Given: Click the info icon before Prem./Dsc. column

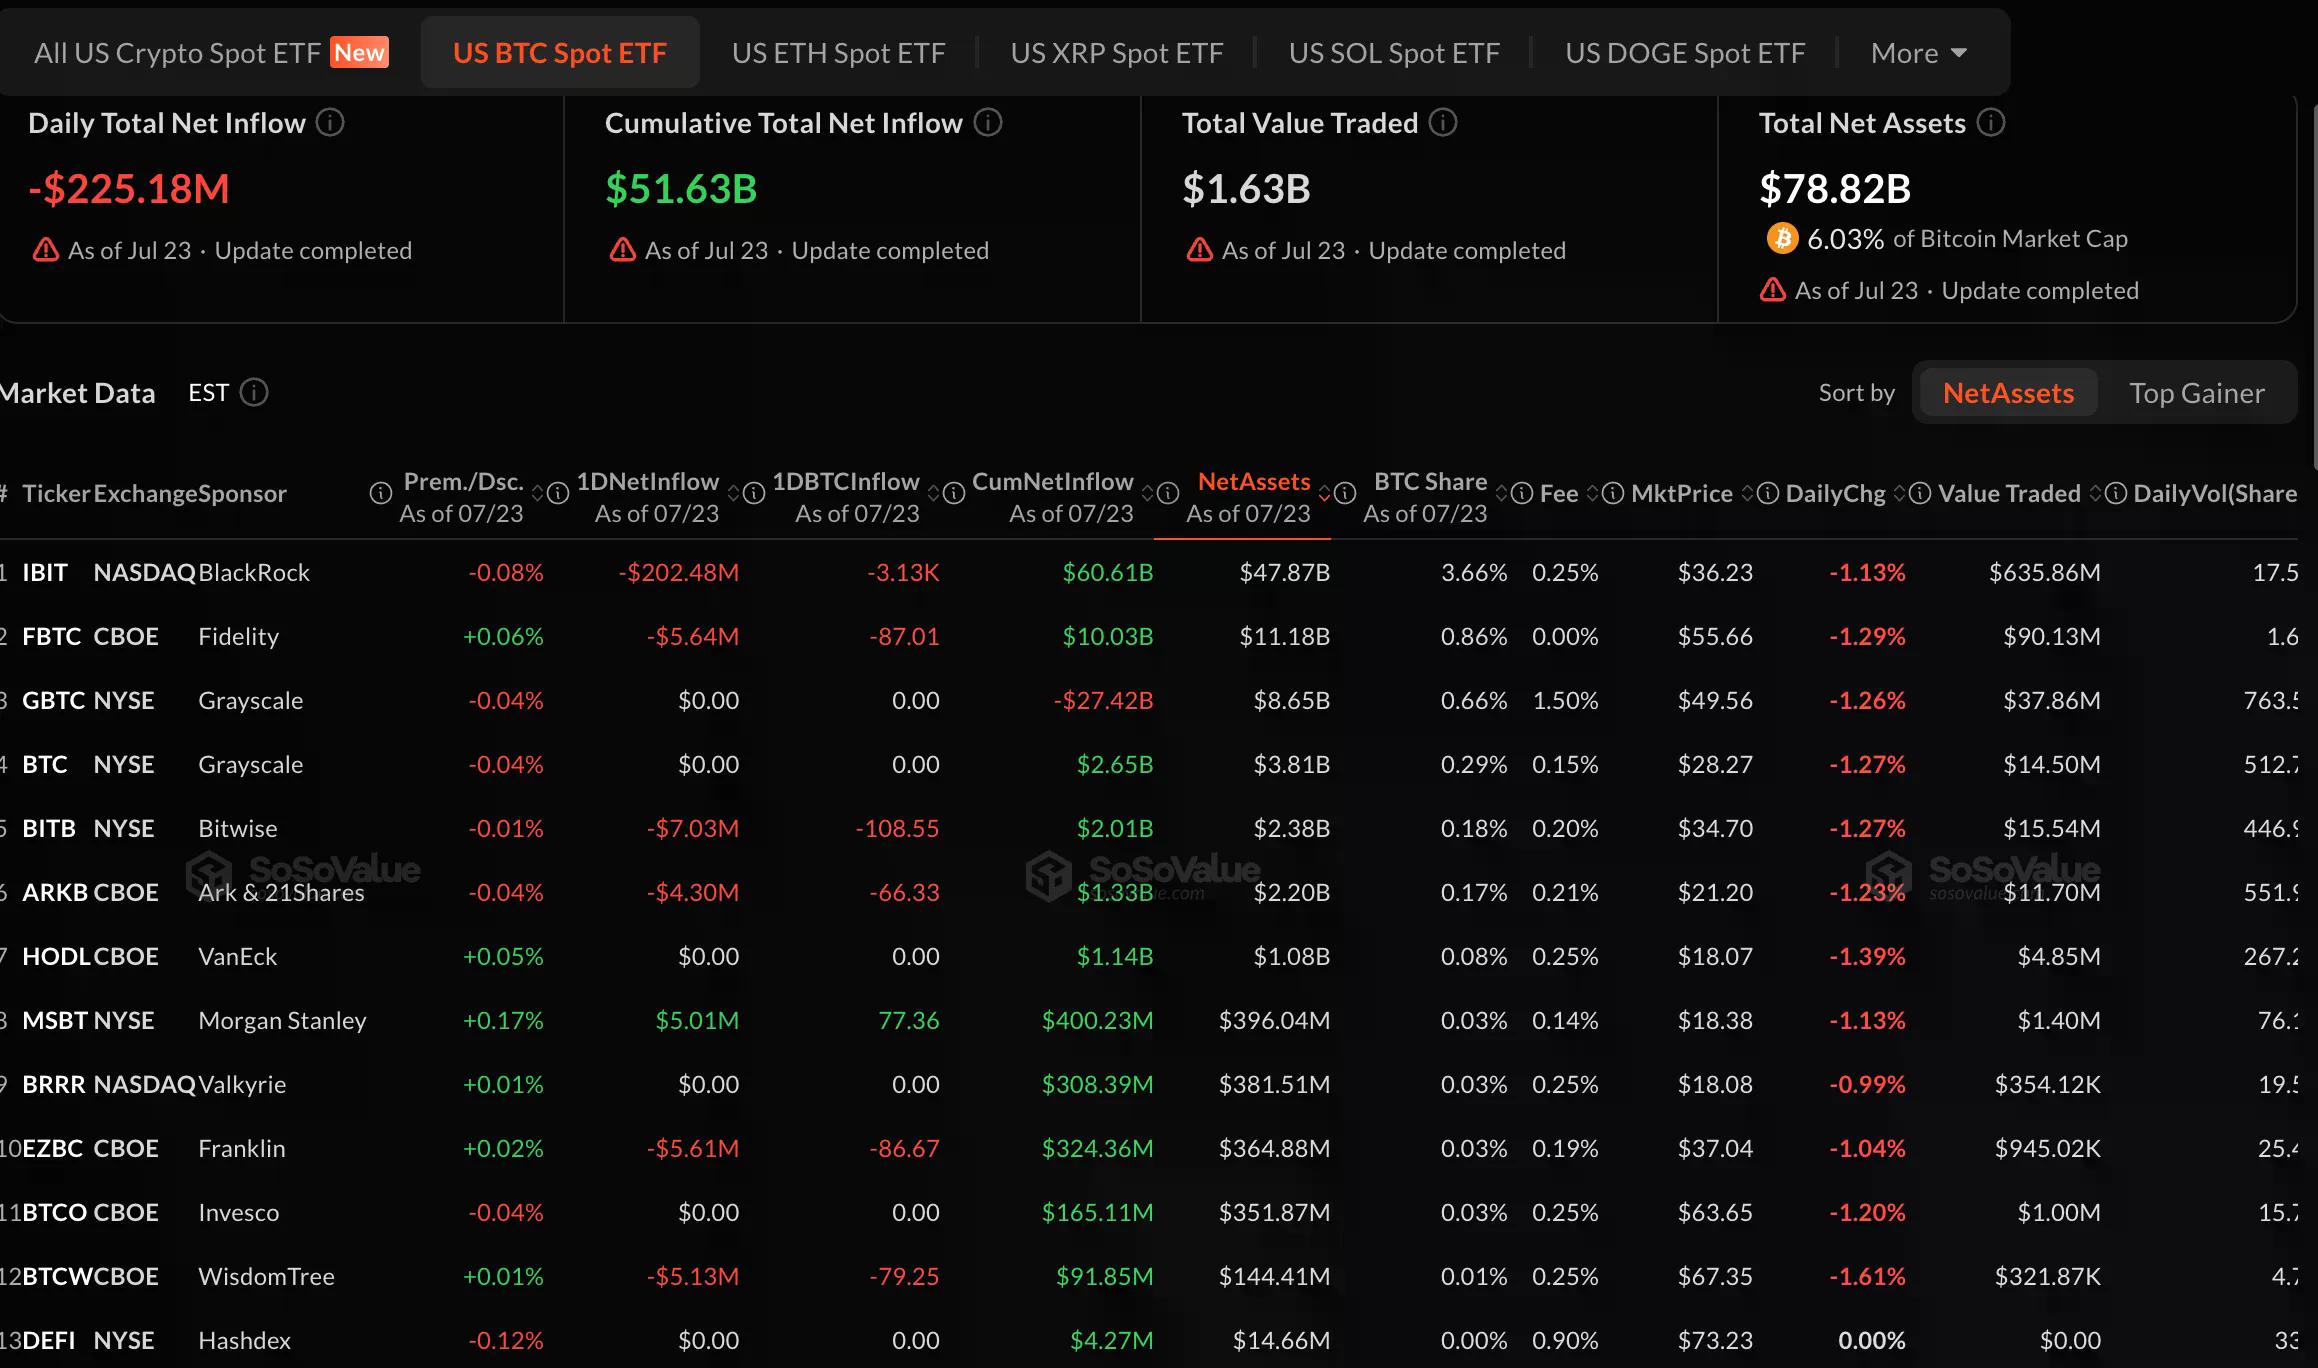Looking at the screenshot, I should click(381, 493).
